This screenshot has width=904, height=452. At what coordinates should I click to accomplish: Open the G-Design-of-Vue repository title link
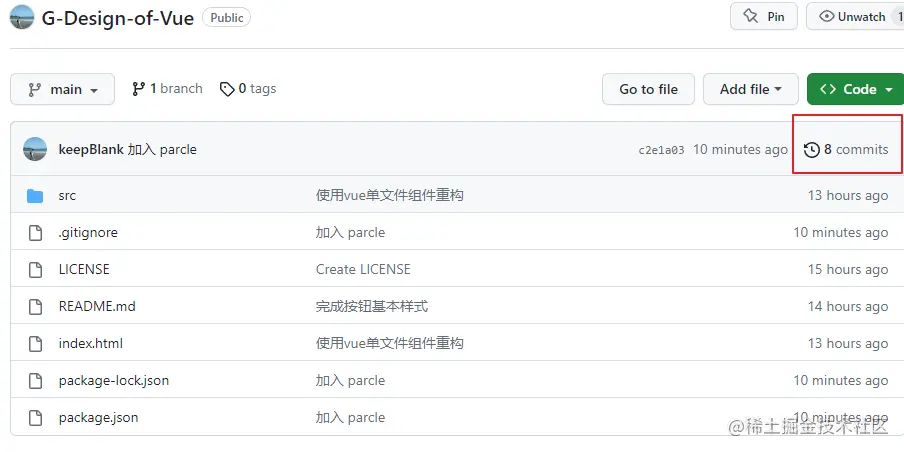point(118,18)
